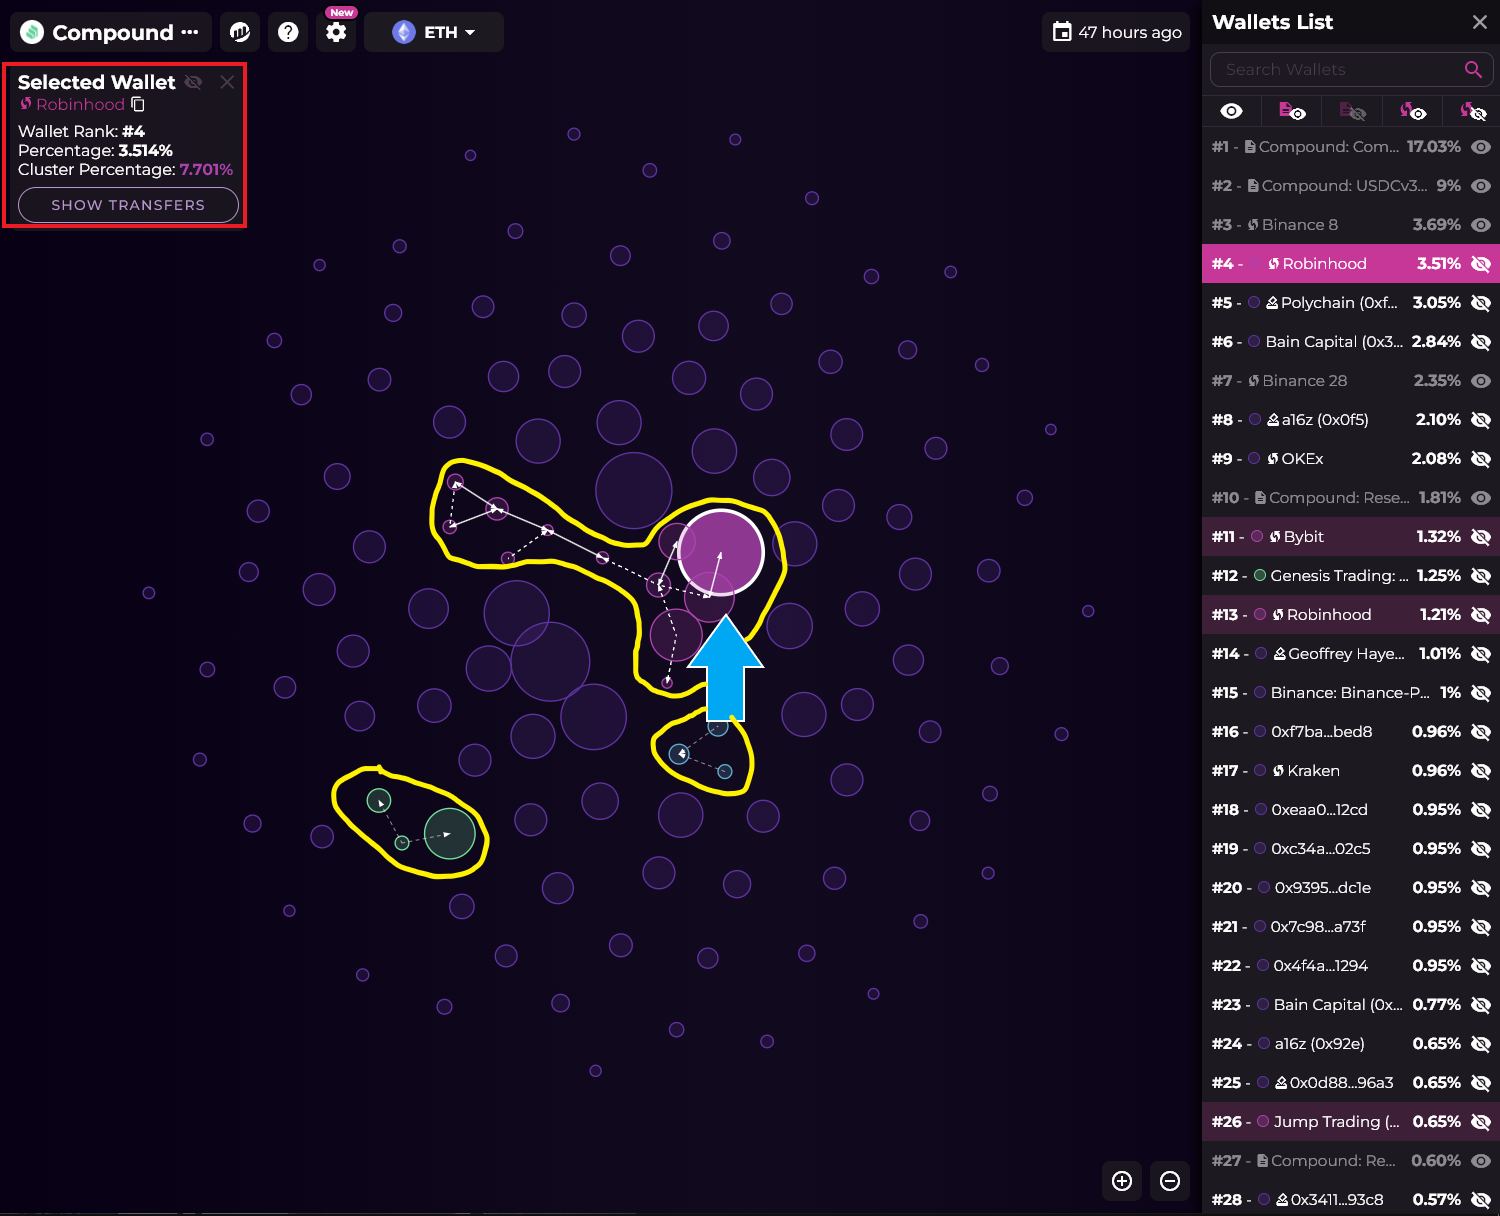Click the contract icon beside #10 Compound
Viewport: 1500px width, 1216px height.
1260,498
